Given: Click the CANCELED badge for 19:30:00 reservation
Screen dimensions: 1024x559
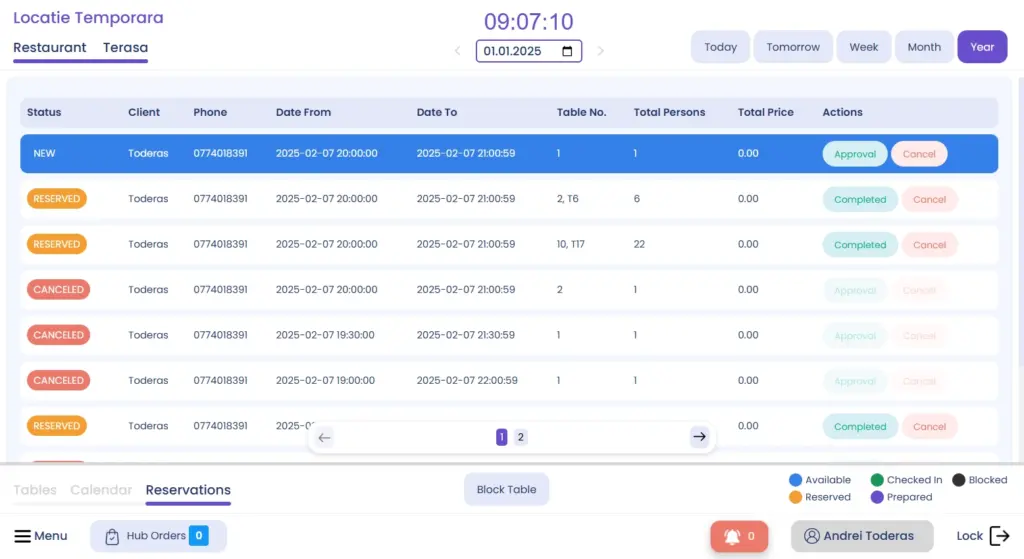Looking at the screenshot, I should tap(58, 335).
